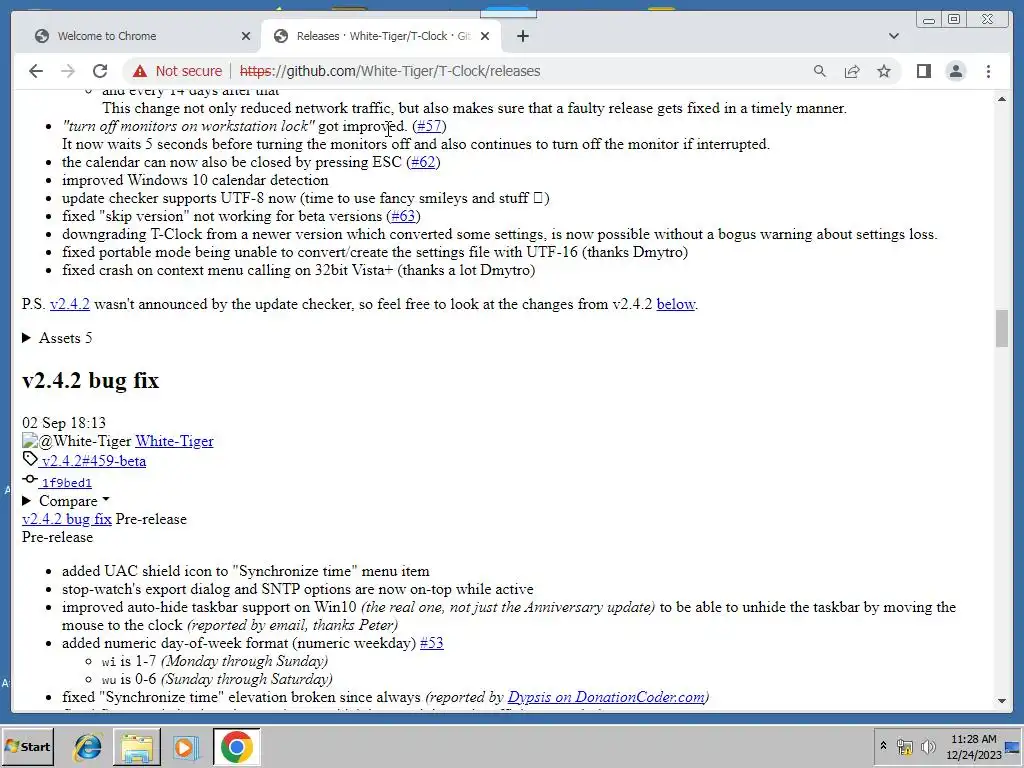Screen dimensions: 1024x768
Task: Click the network tray icon
Action: pyautogui.click(x=904, y=746)
